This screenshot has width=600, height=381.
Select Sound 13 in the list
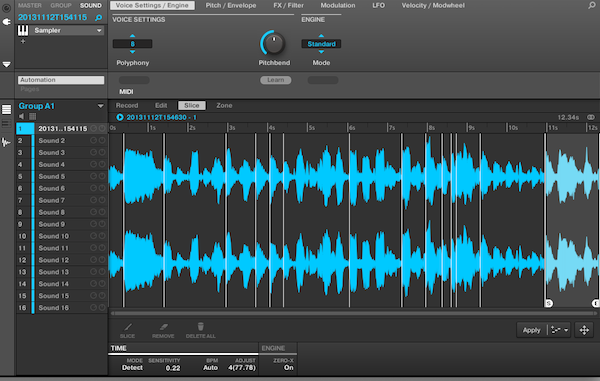[53, 272]
